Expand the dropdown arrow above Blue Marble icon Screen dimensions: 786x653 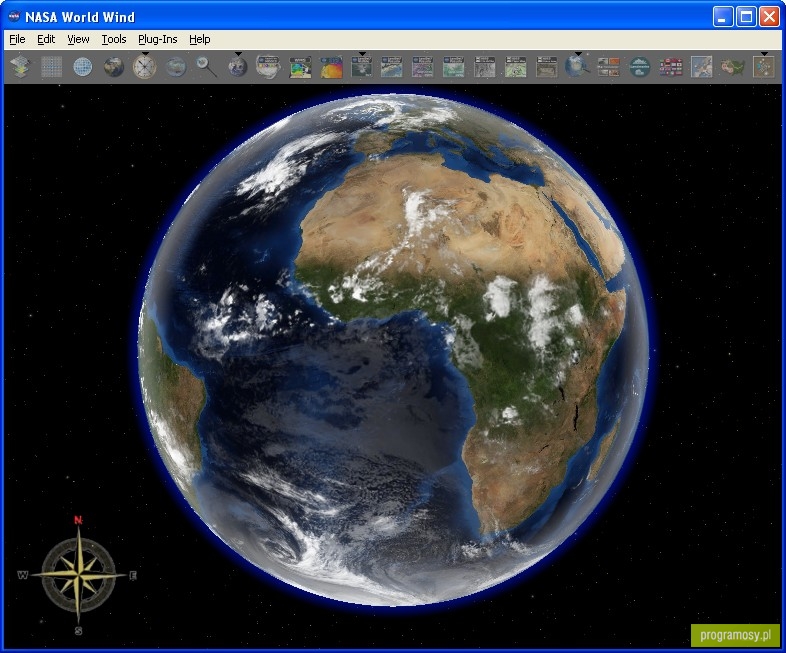(x=238, y=53)
